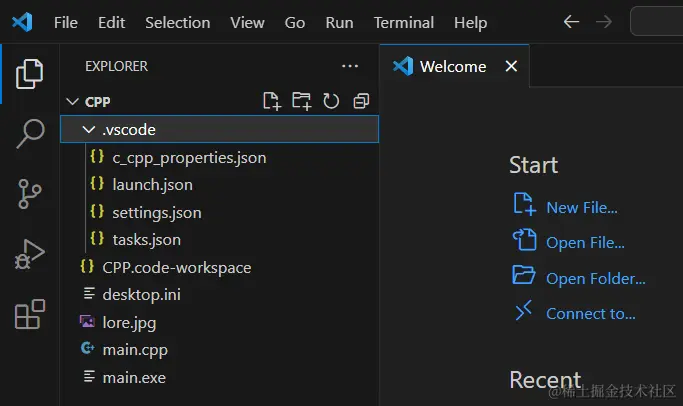Open the Source Control view
Image resolution: width=683 pixels, height=406 pixels.
30,194
